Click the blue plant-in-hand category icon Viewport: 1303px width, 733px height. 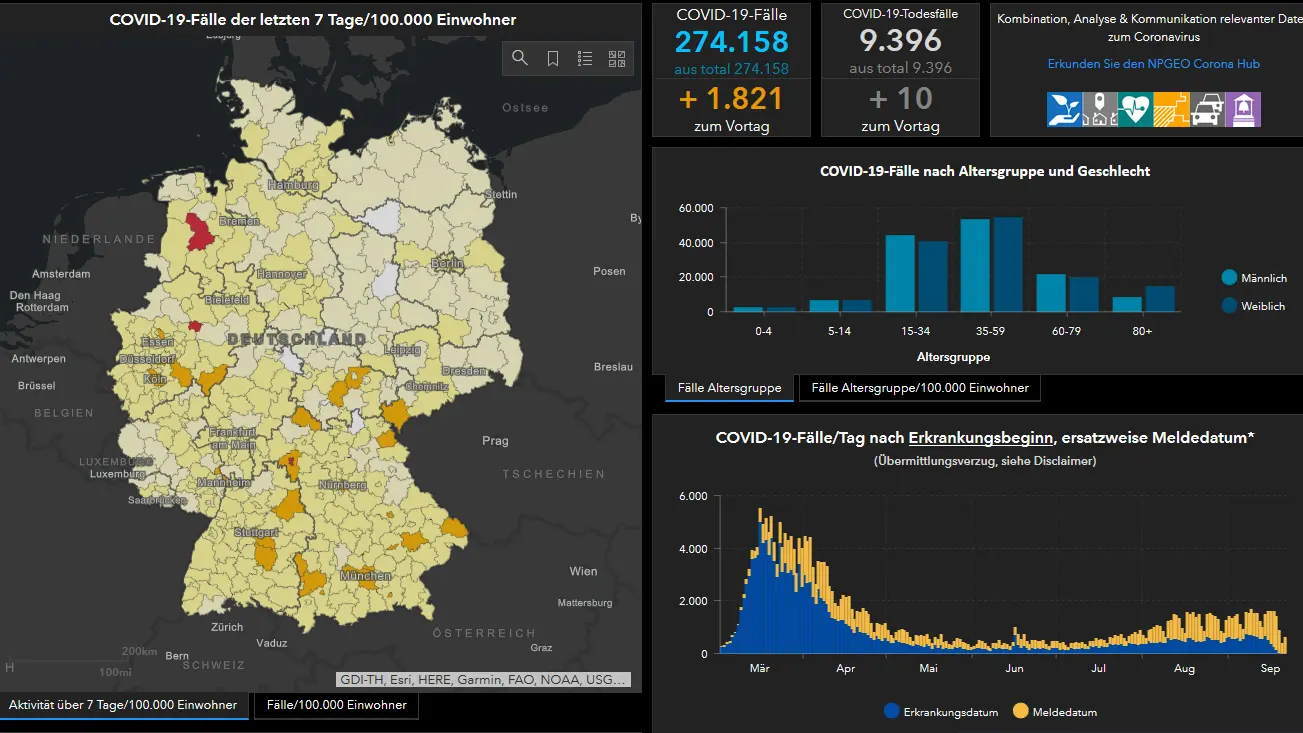pos(1064,109)
